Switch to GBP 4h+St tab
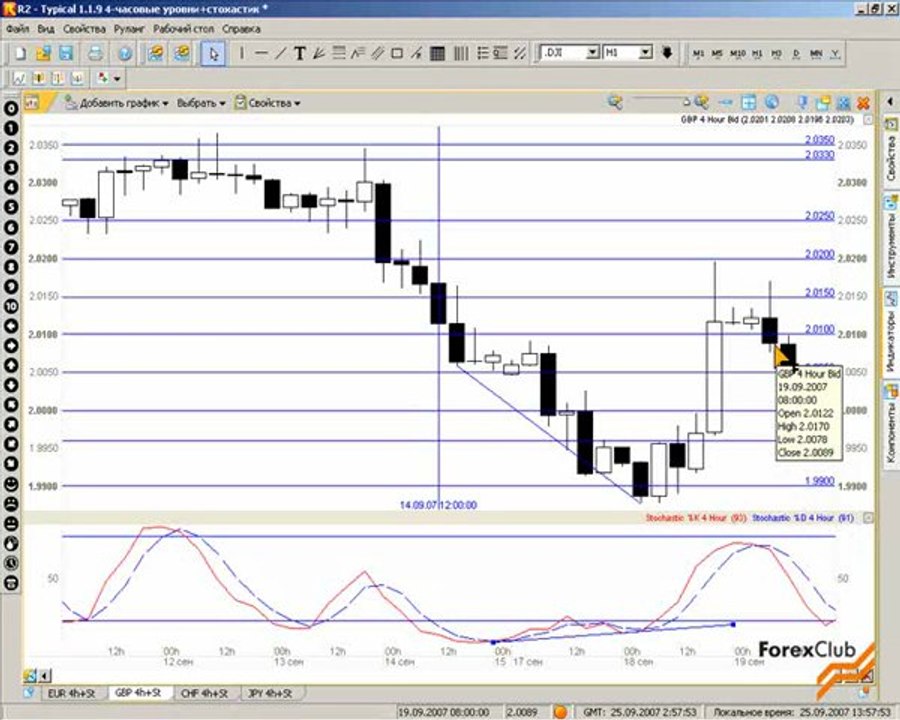900x720 pixels. tap(138, 693)
